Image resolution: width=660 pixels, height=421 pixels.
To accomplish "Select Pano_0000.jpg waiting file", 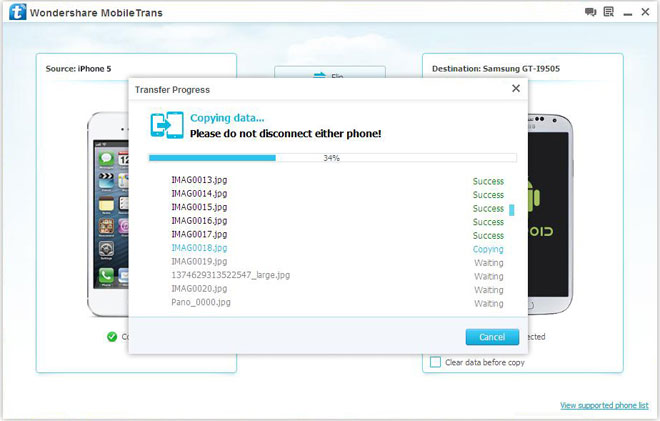I will point(201,302).
